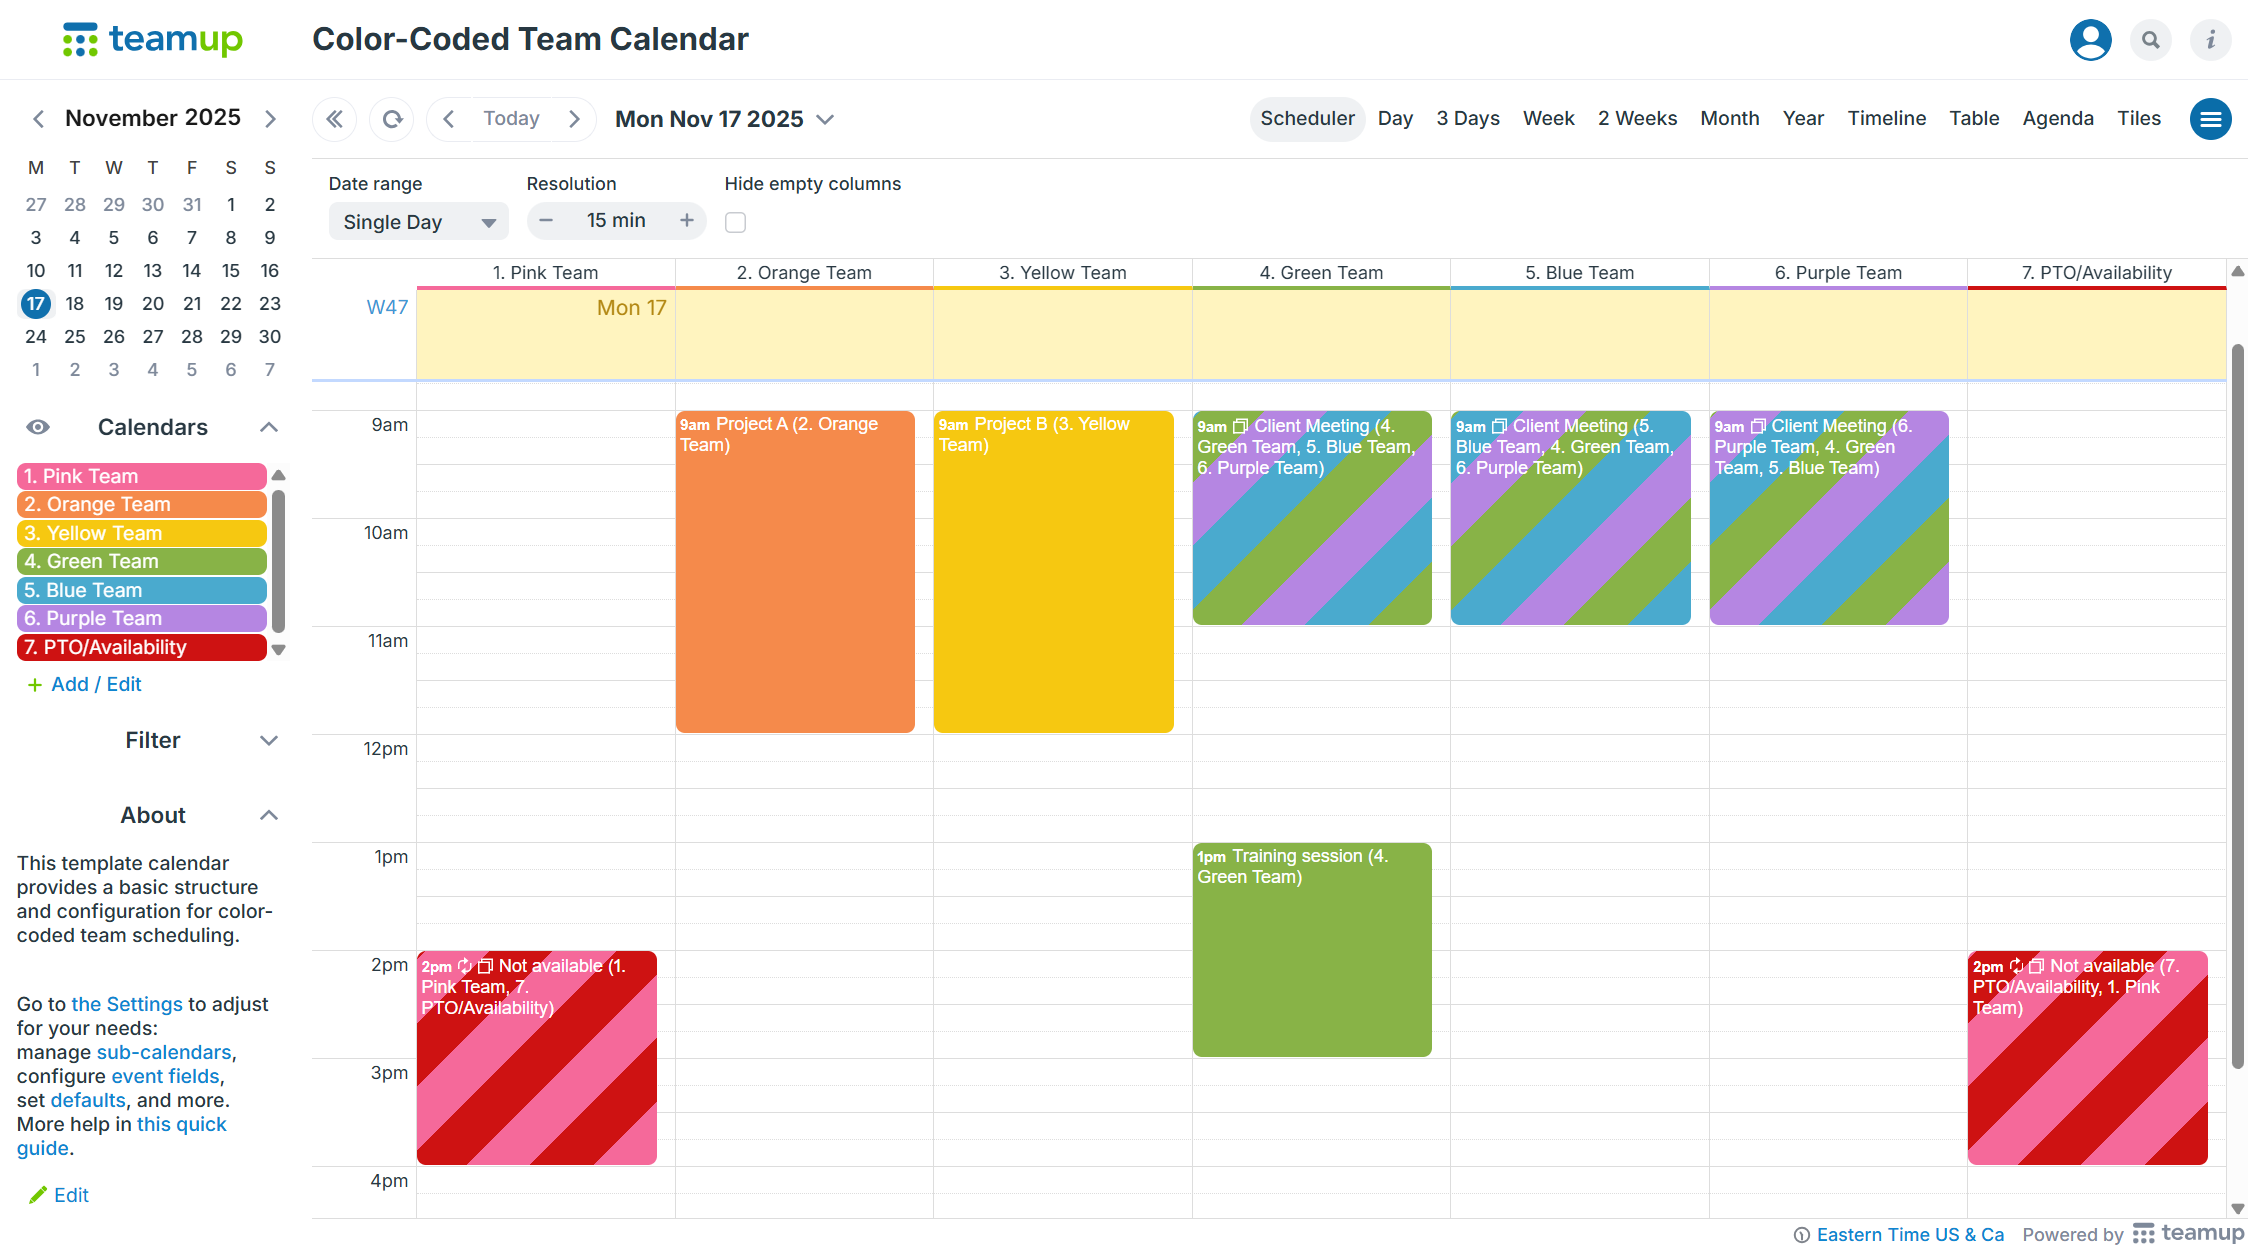This screenshot has width=2248, height=1251.
Task: Click the info icon in the header
Action: pos(2210,40)
